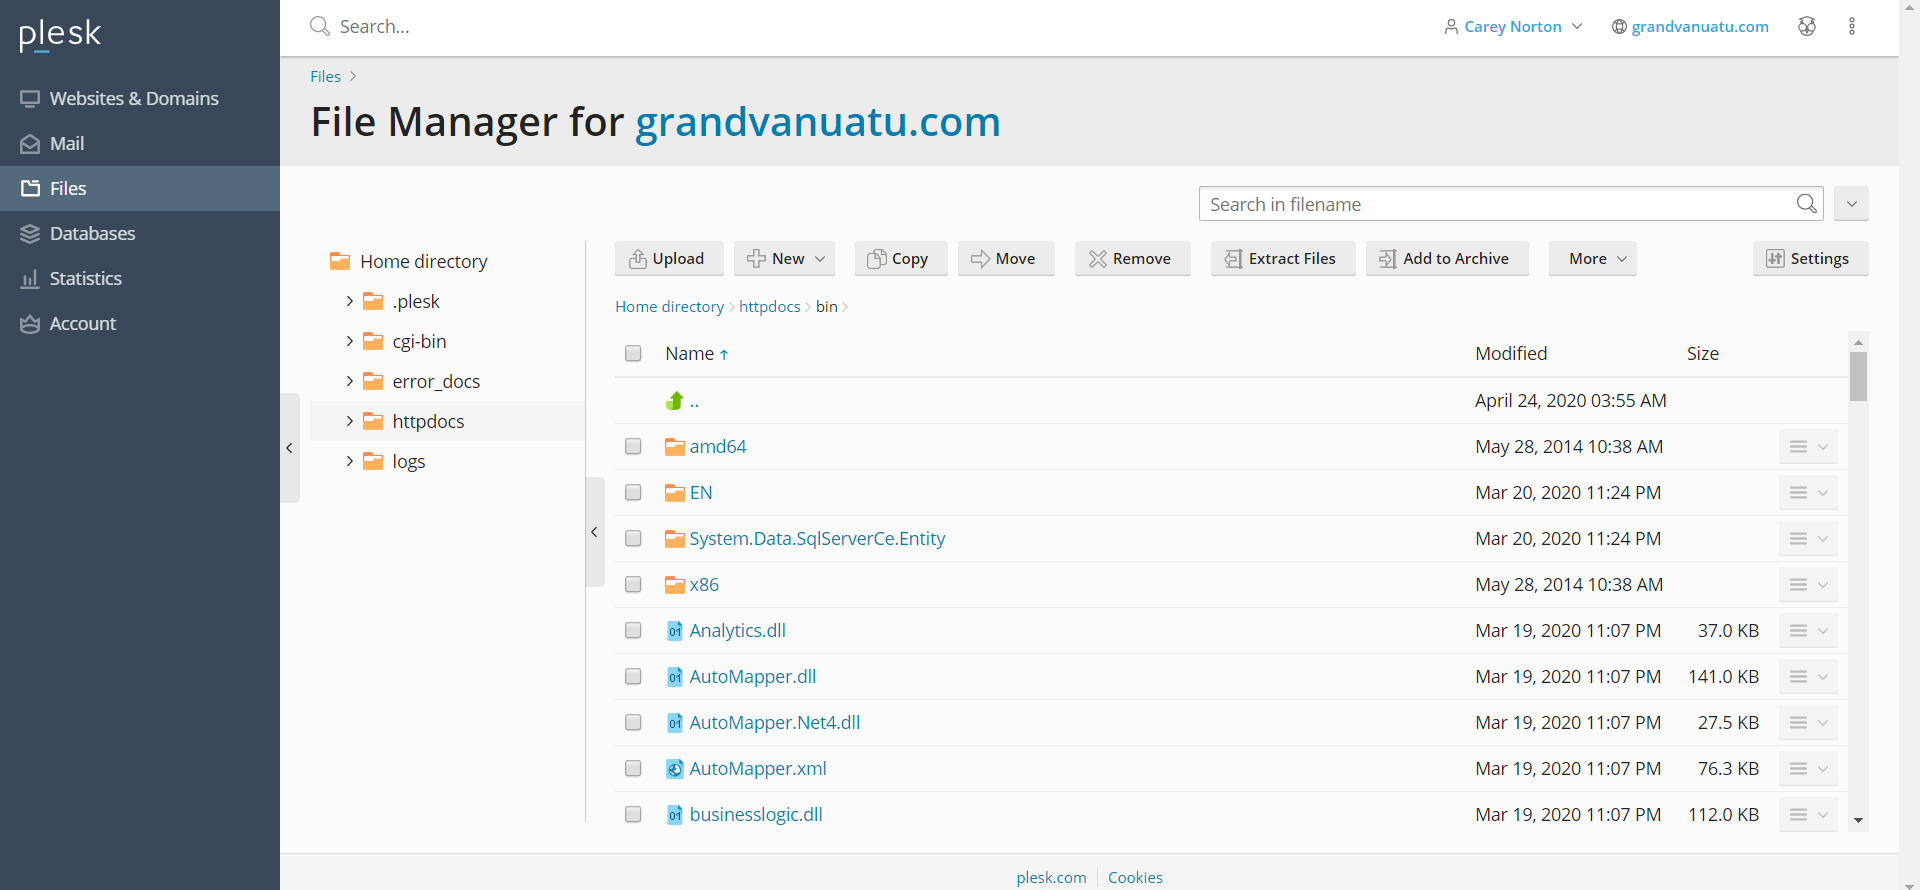Screen dimensions: 1920x890
Task: Click the Upload button
Action: pos(667,258)
